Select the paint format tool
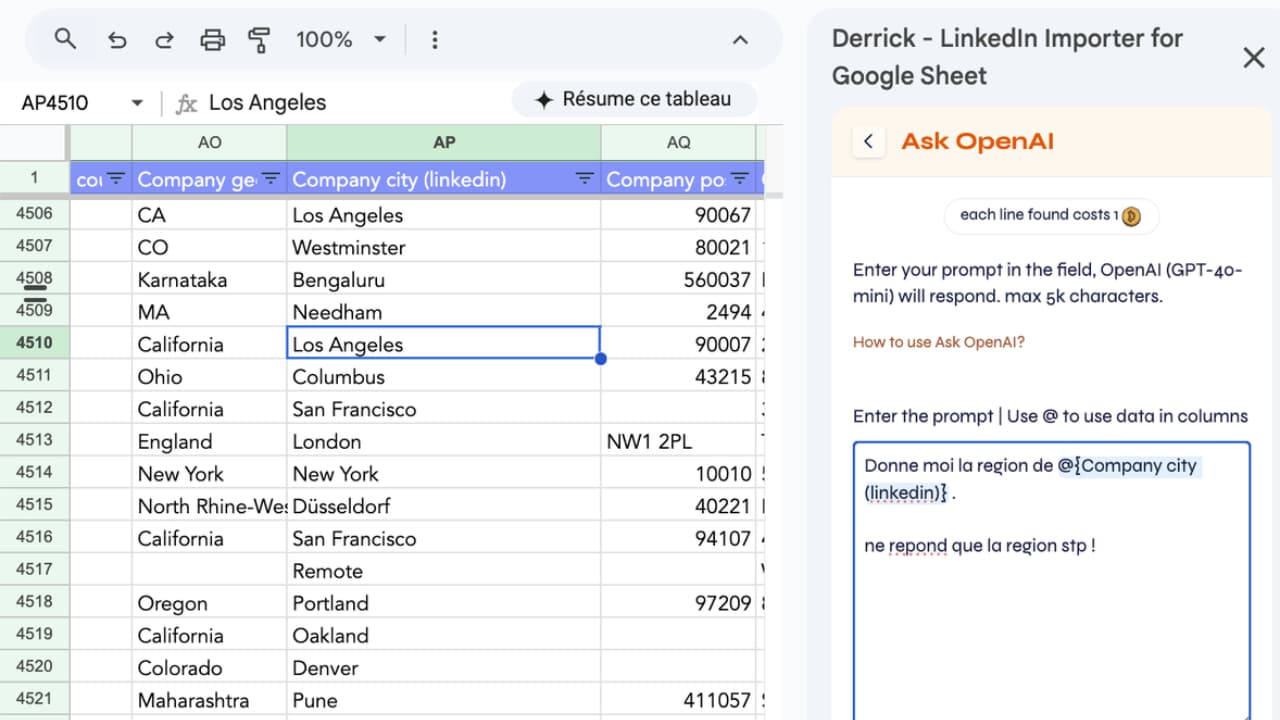The height and width of the screenshot is (720, 1280). click(x=259, y=40)
